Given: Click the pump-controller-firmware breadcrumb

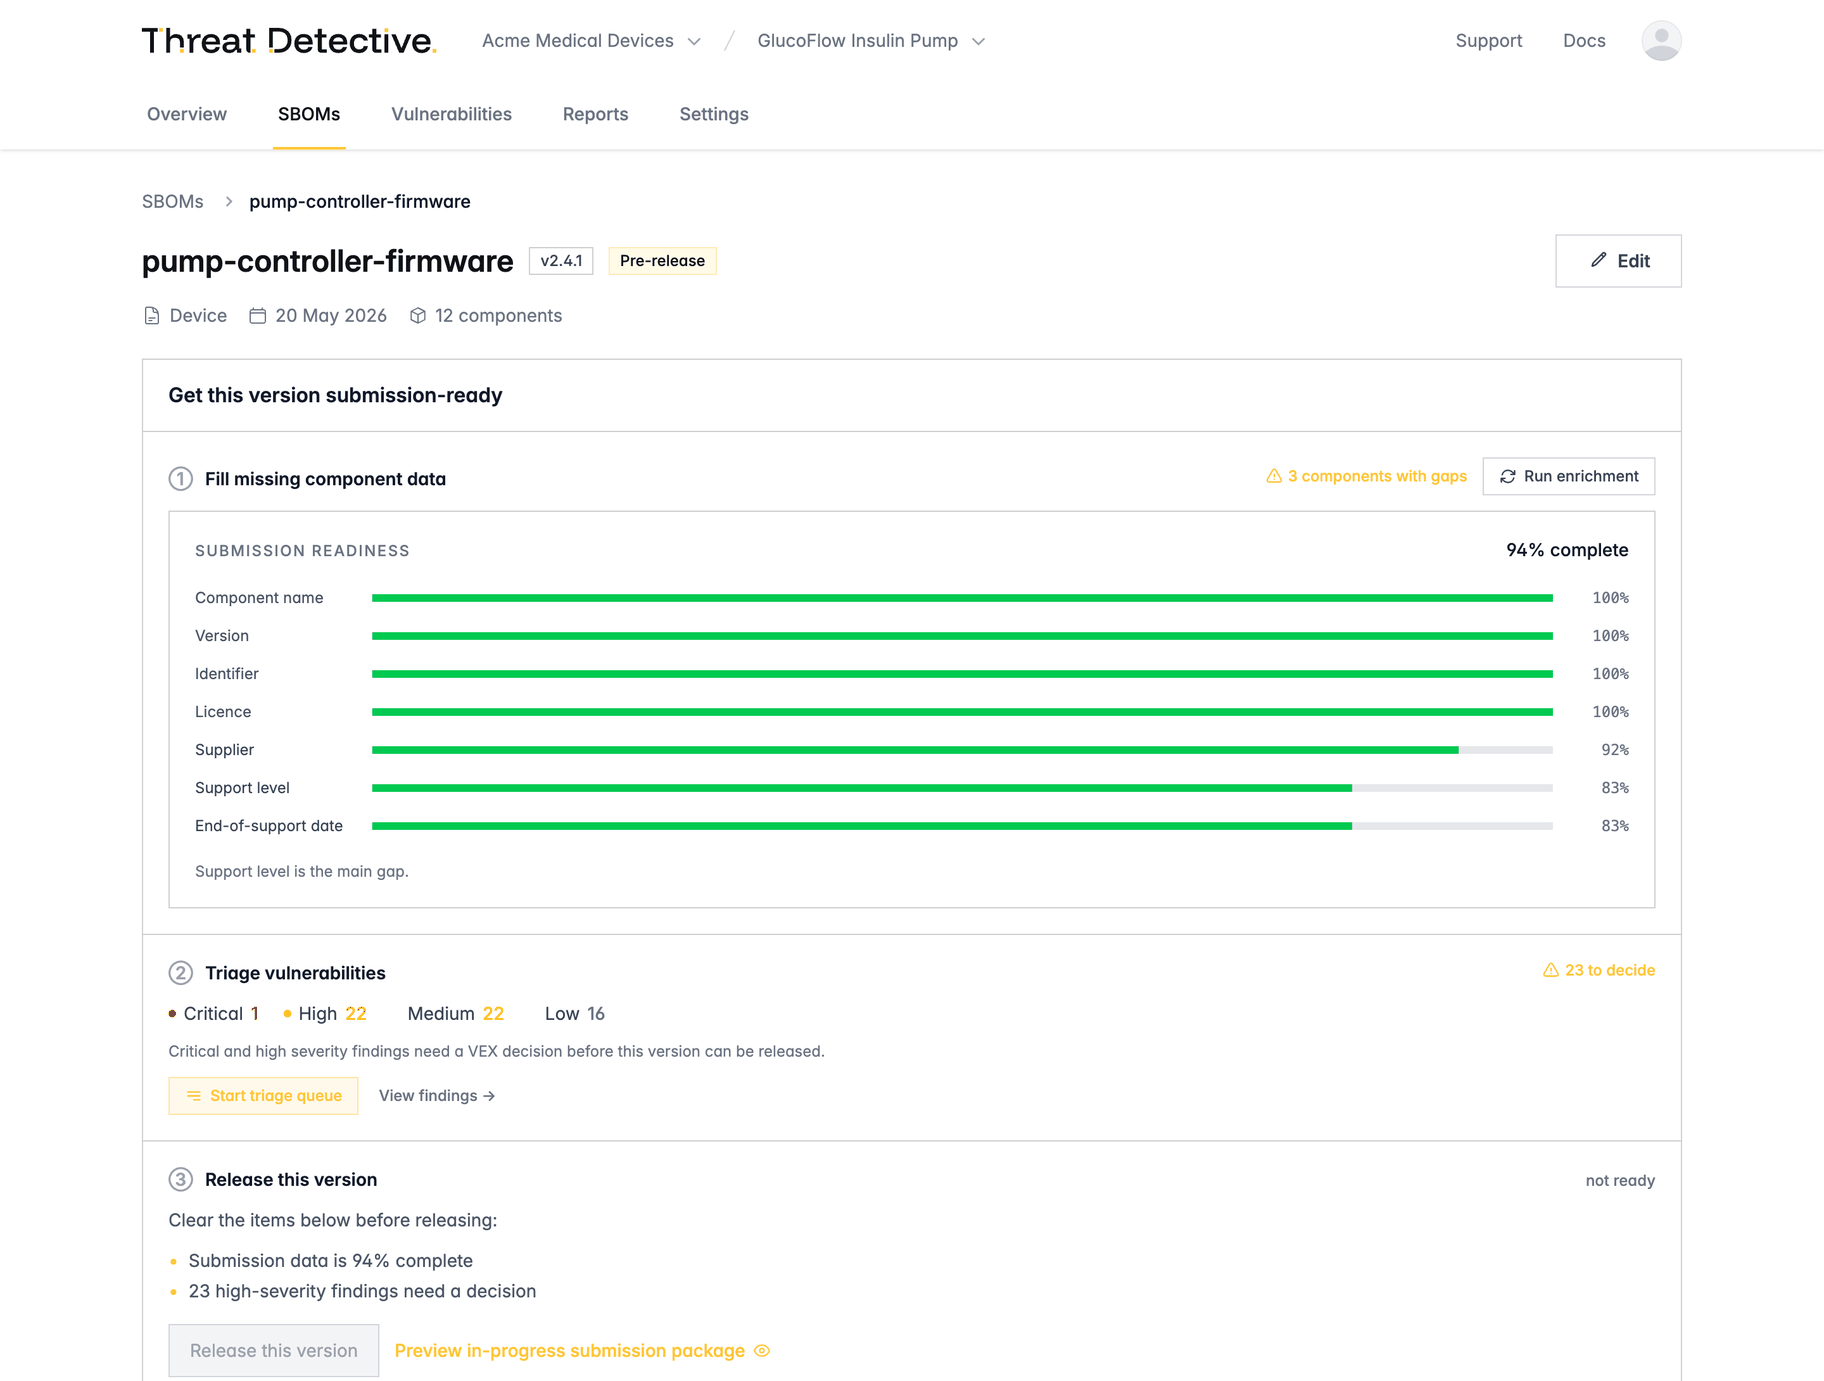Looking at the screenshot, I should click(360, 202).
